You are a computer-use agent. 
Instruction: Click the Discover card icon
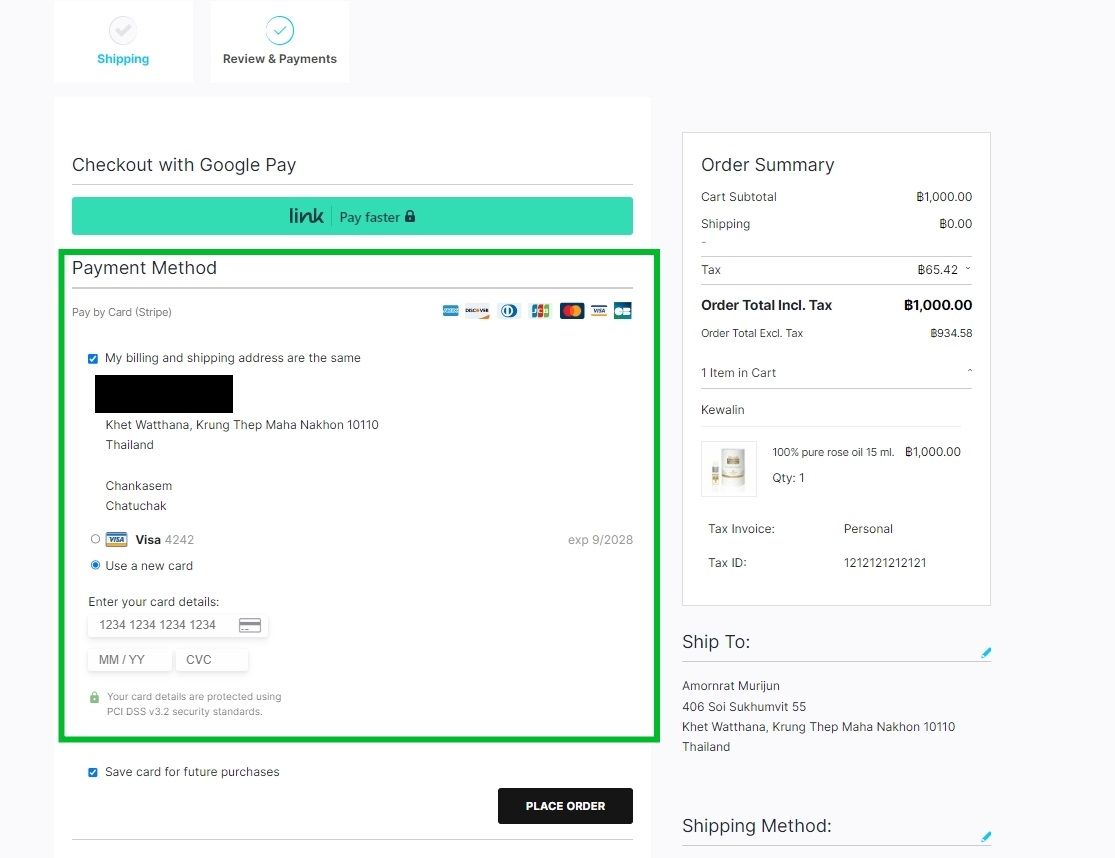477,311
